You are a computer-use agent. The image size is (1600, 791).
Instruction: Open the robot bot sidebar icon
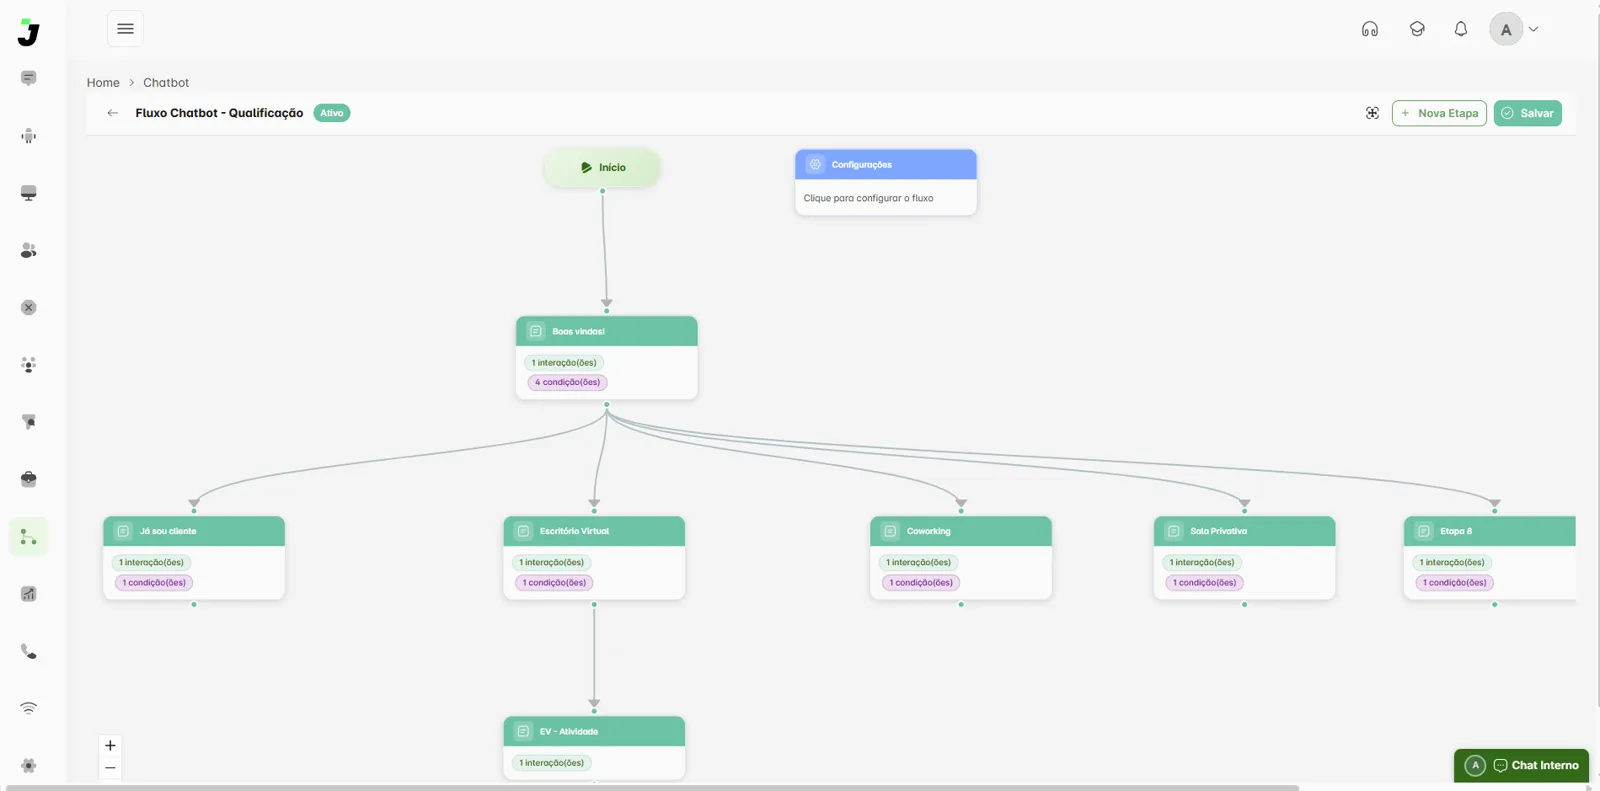tap(29, 136)
